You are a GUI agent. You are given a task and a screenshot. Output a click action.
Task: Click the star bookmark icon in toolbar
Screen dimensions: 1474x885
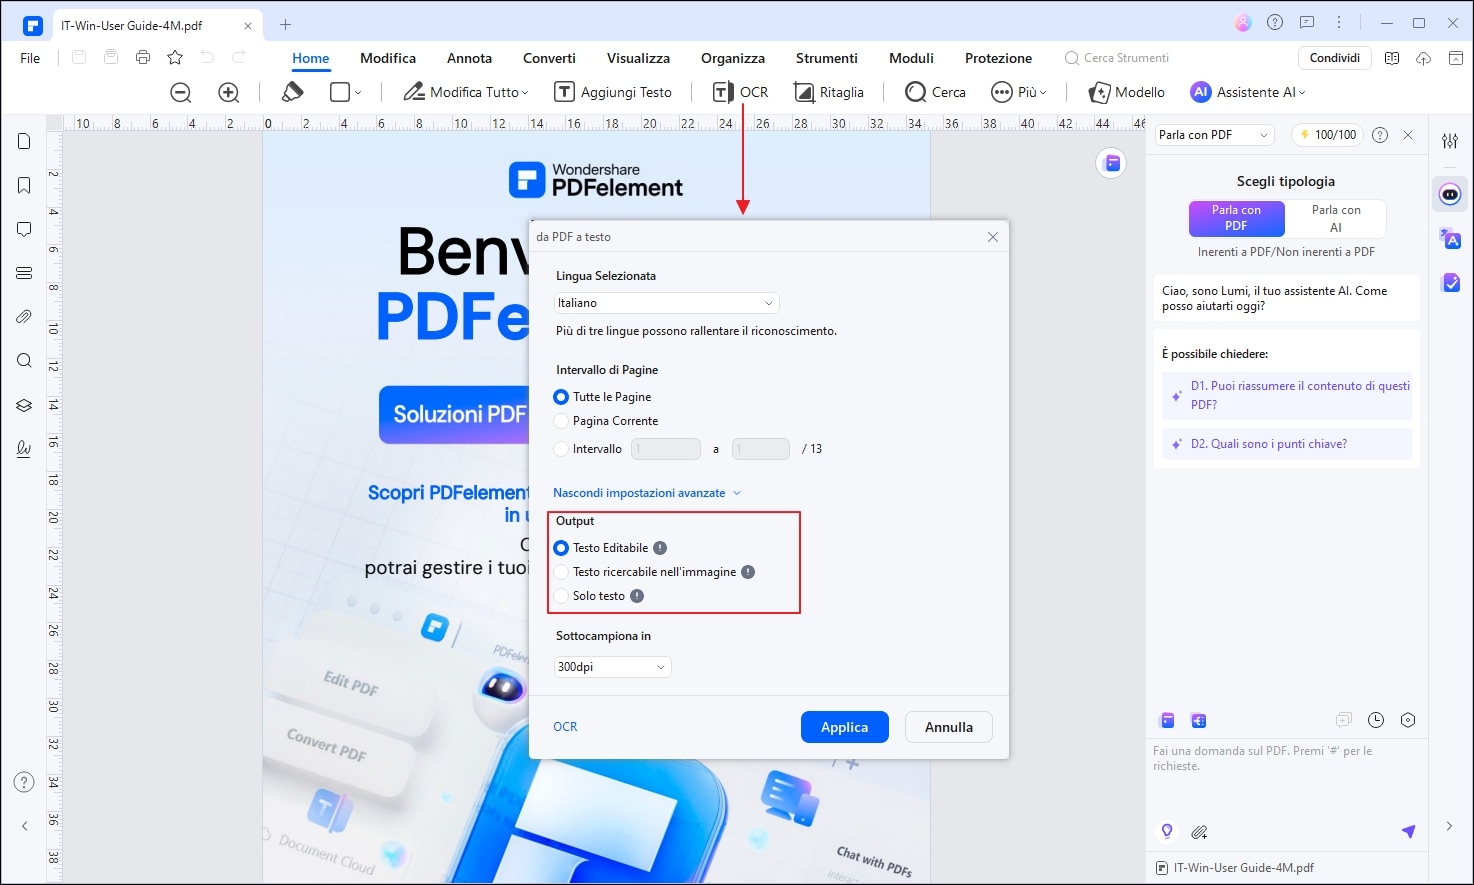[175, 58]
